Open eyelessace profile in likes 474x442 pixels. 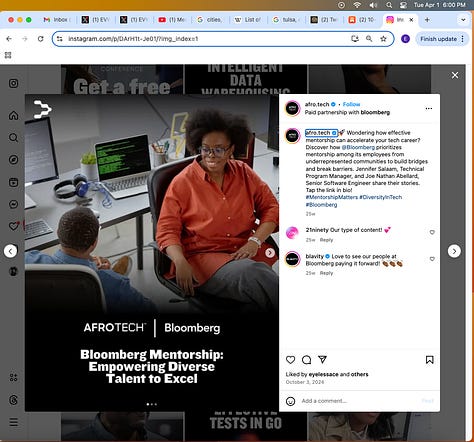[323, 374]
